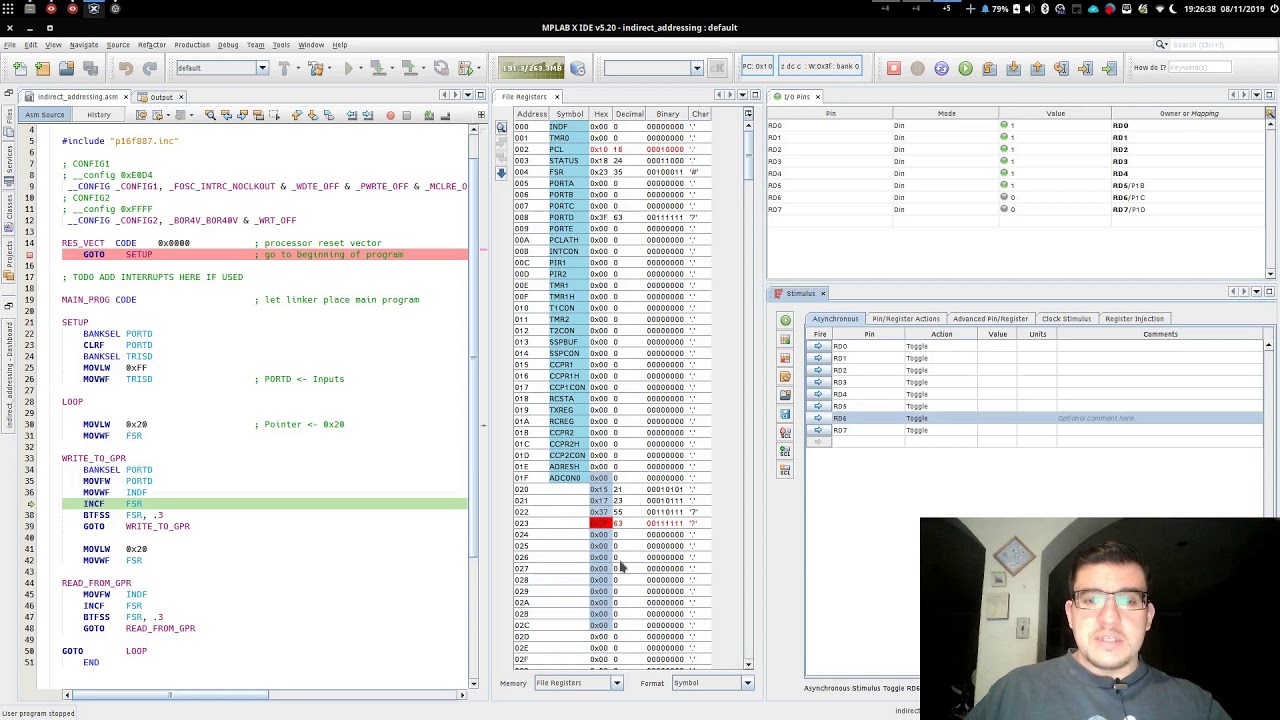
Task: Click the memory usage progress bar
Action: [x=532, y=68]
